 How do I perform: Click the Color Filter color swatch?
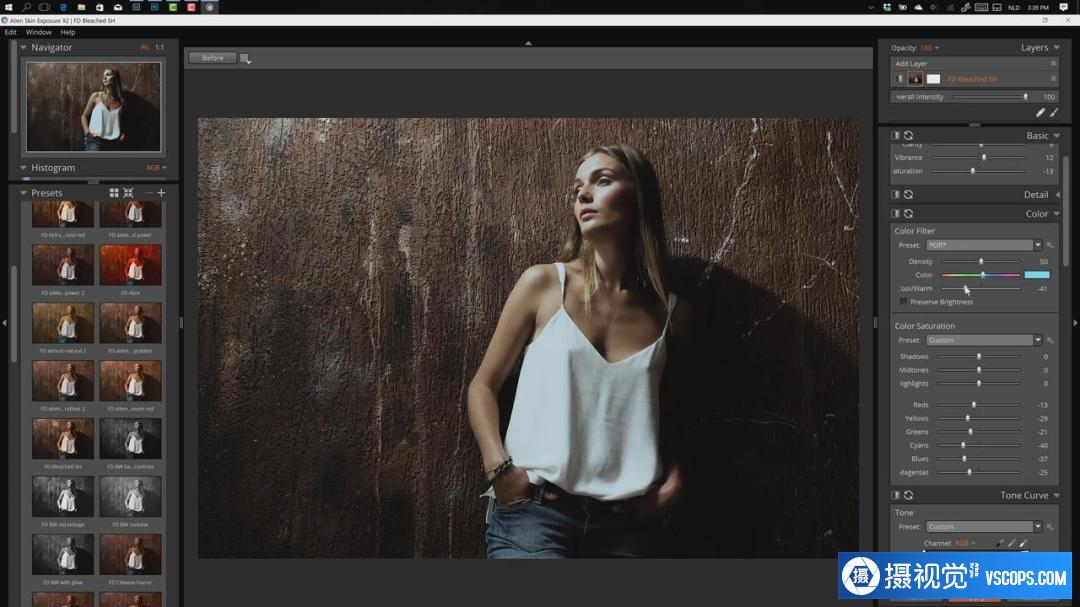coord(1037,275)
